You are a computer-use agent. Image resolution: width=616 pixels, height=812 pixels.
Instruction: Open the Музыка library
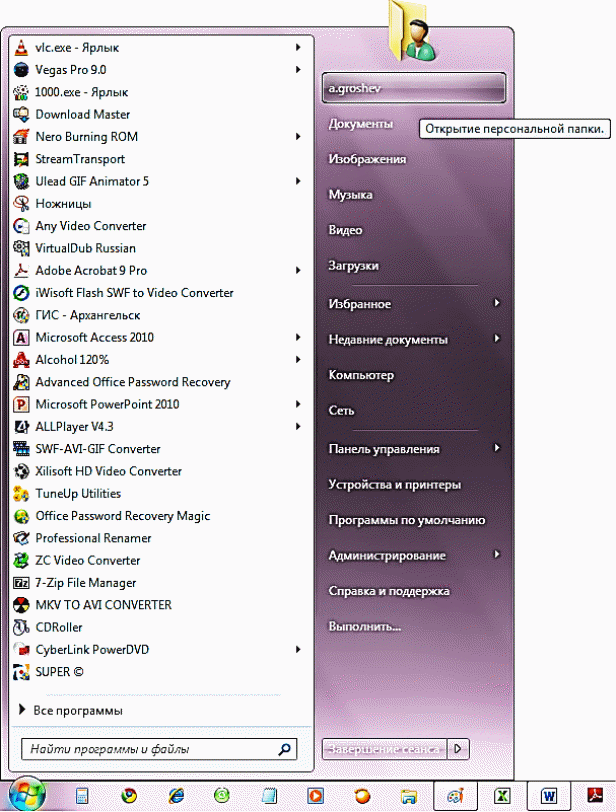pos(350,195)
